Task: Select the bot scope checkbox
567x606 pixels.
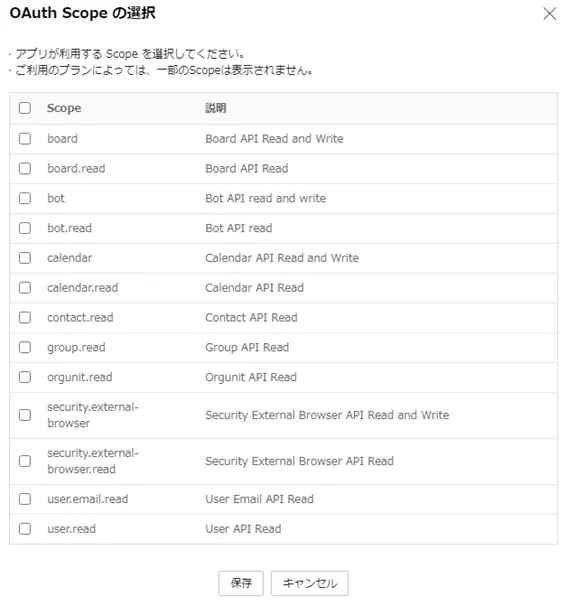Action: [25, 198]
